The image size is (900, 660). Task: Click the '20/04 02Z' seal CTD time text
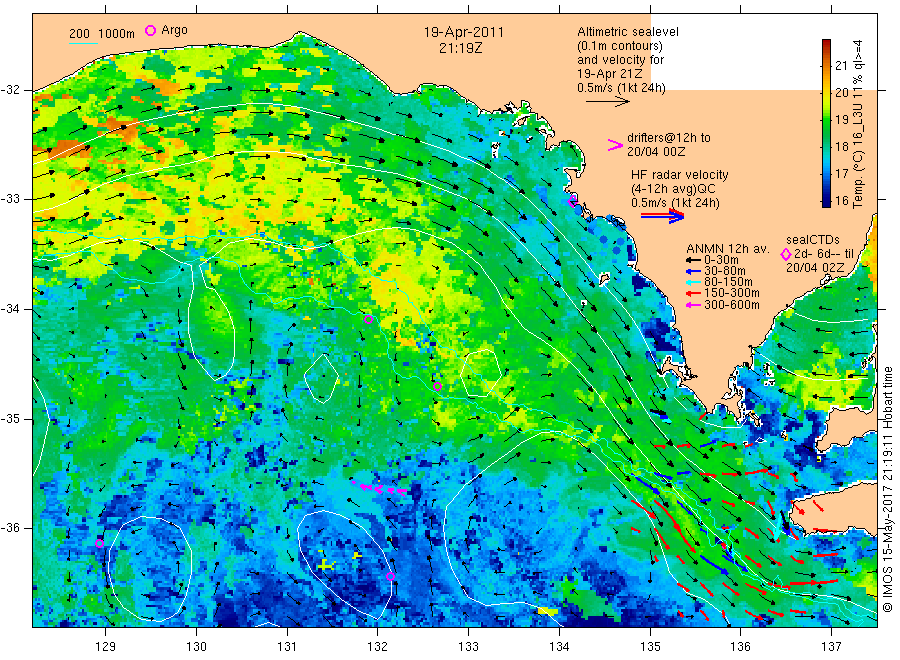(815, 268)
